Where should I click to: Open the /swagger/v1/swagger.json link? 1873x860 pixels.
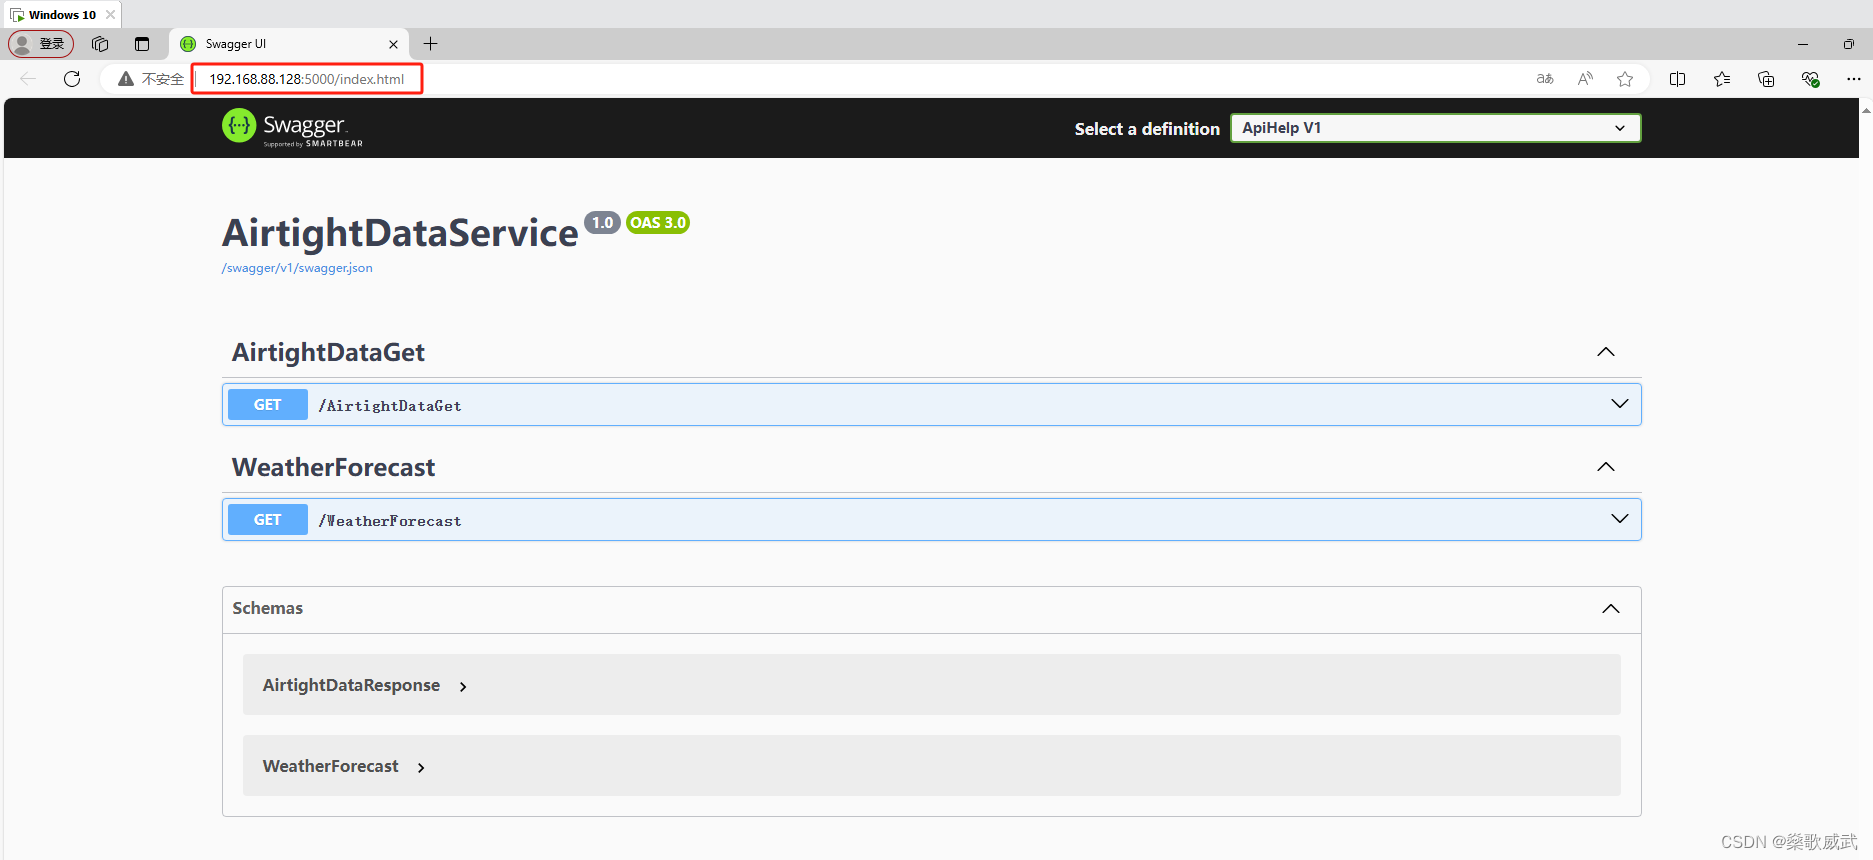click(297, 268)
